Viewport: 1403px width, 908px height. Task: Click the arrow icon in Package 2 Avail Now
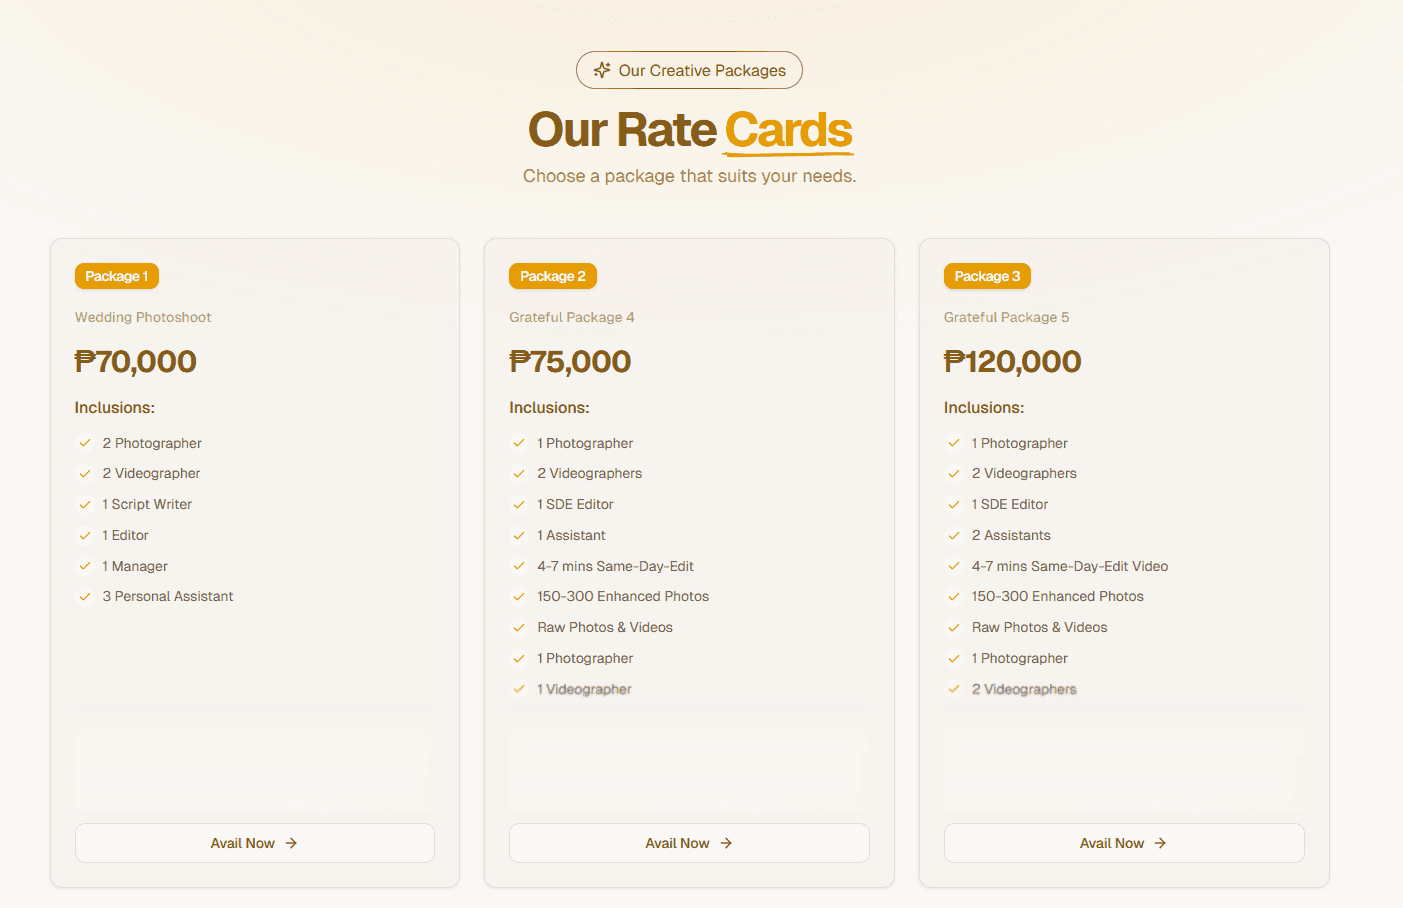[726, 843]
